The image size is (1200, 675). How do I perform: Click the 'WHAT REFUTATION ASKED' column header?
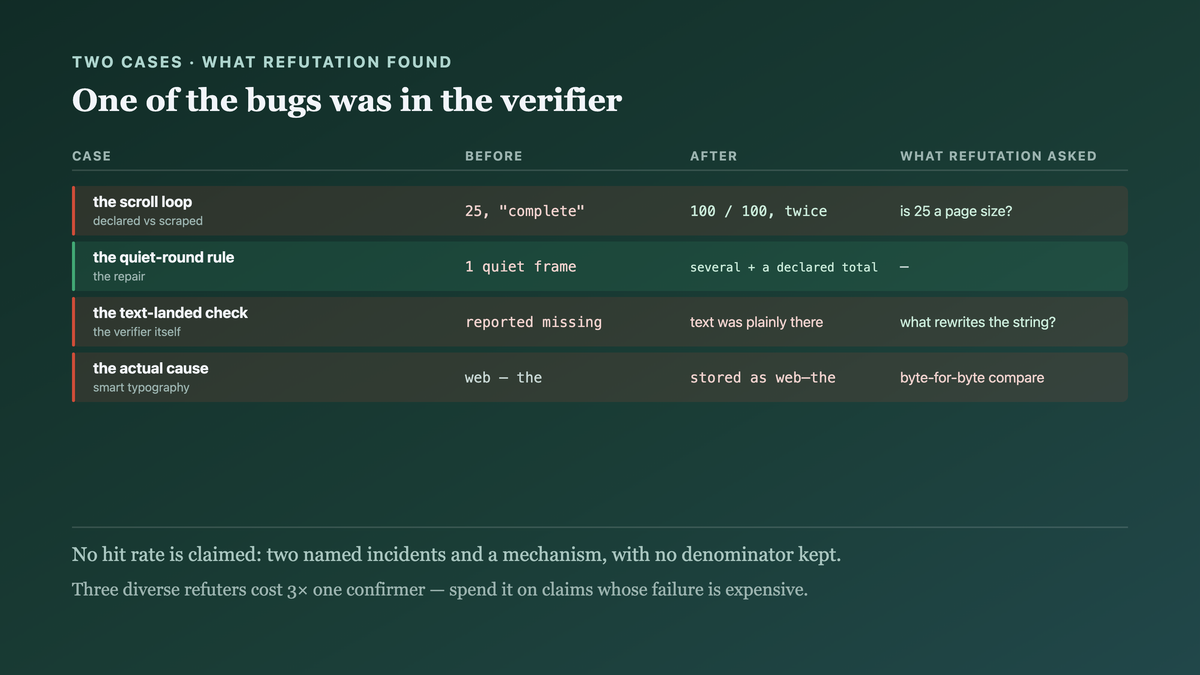pyautogui.click(x=998, y=156)
